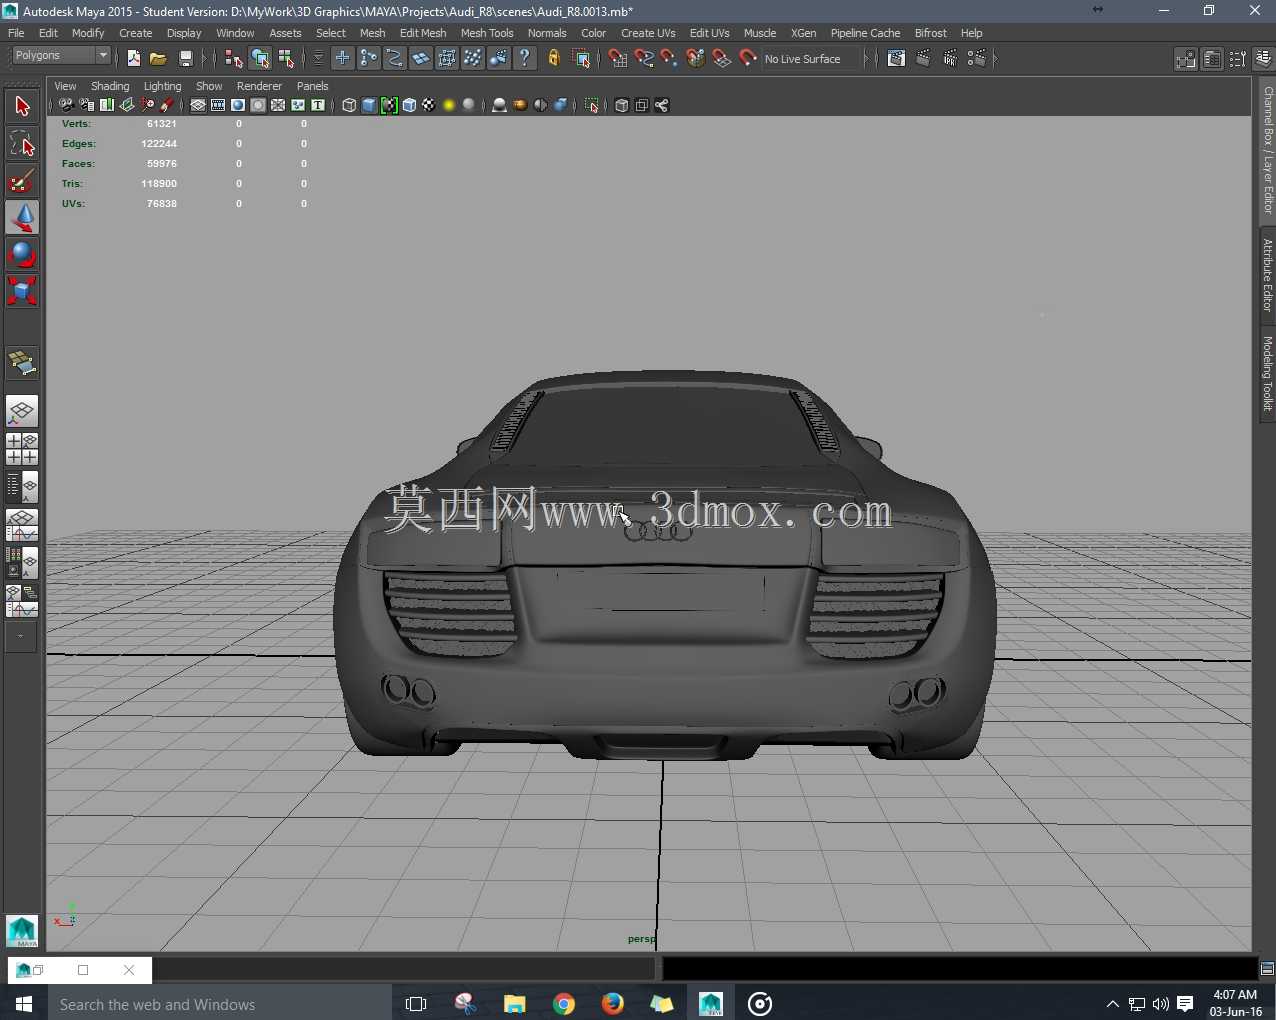Select by hierarchy mode icon
The width and height of the screenshot is (1276, 1020).
pyautogui.click(x=234, y=59)
